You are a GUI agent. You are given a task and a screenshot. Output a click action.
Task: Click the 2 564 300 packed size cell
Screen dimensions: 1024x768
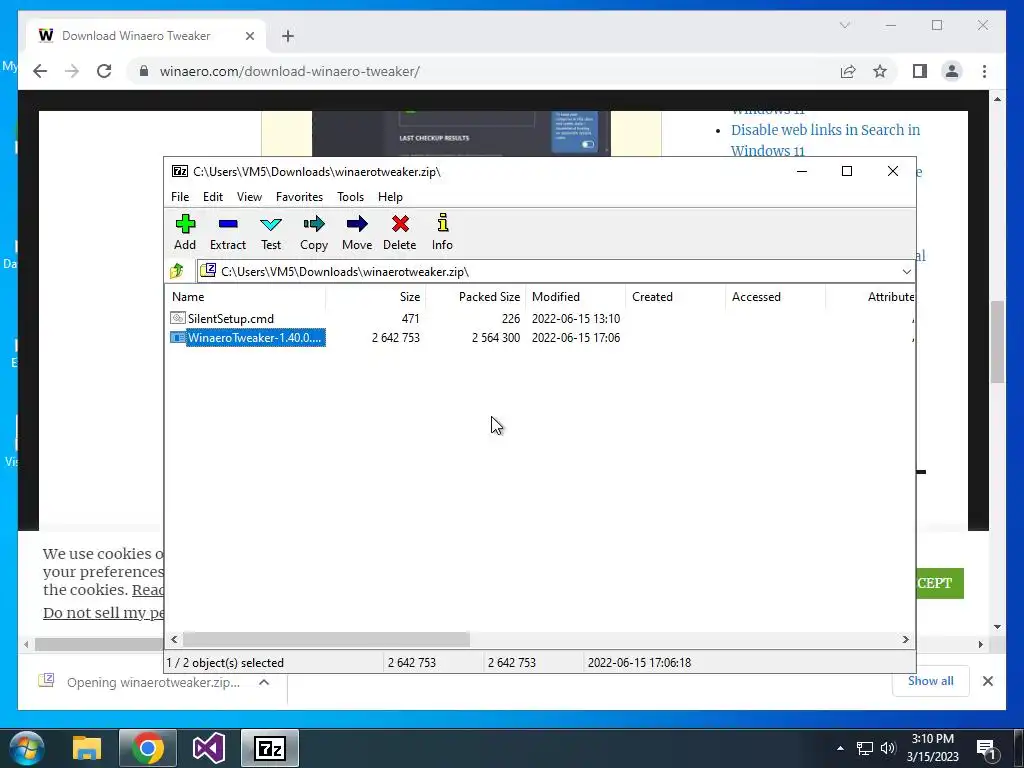tap(496, 338)
